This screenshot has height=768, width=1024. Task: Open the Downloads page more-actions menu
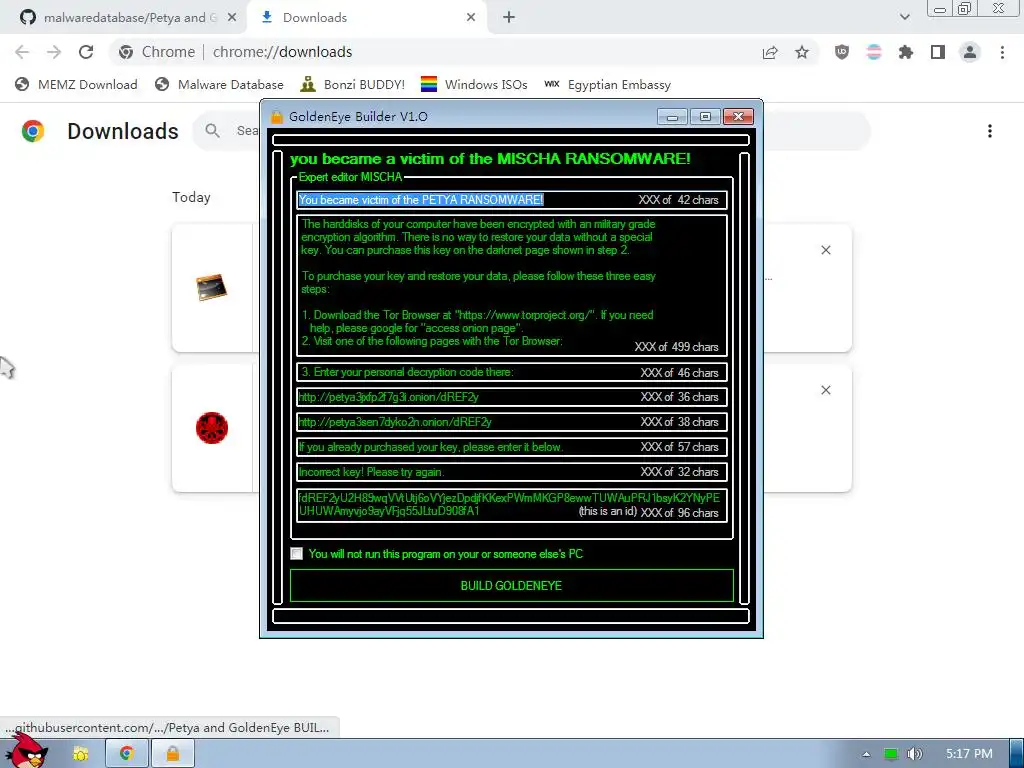[990, 131]
